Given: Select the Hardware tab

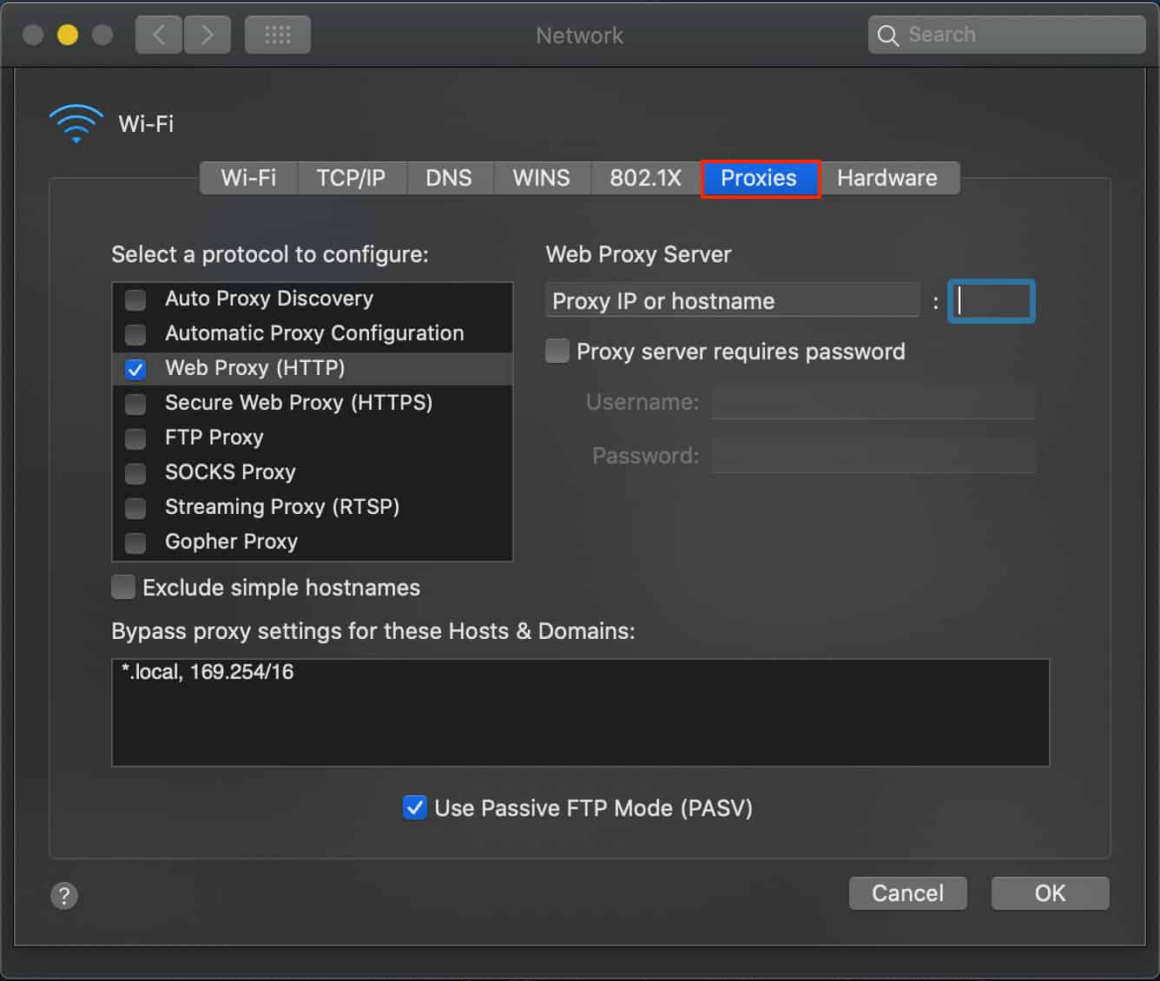Looking at the screenshot, I should point(888,178).
